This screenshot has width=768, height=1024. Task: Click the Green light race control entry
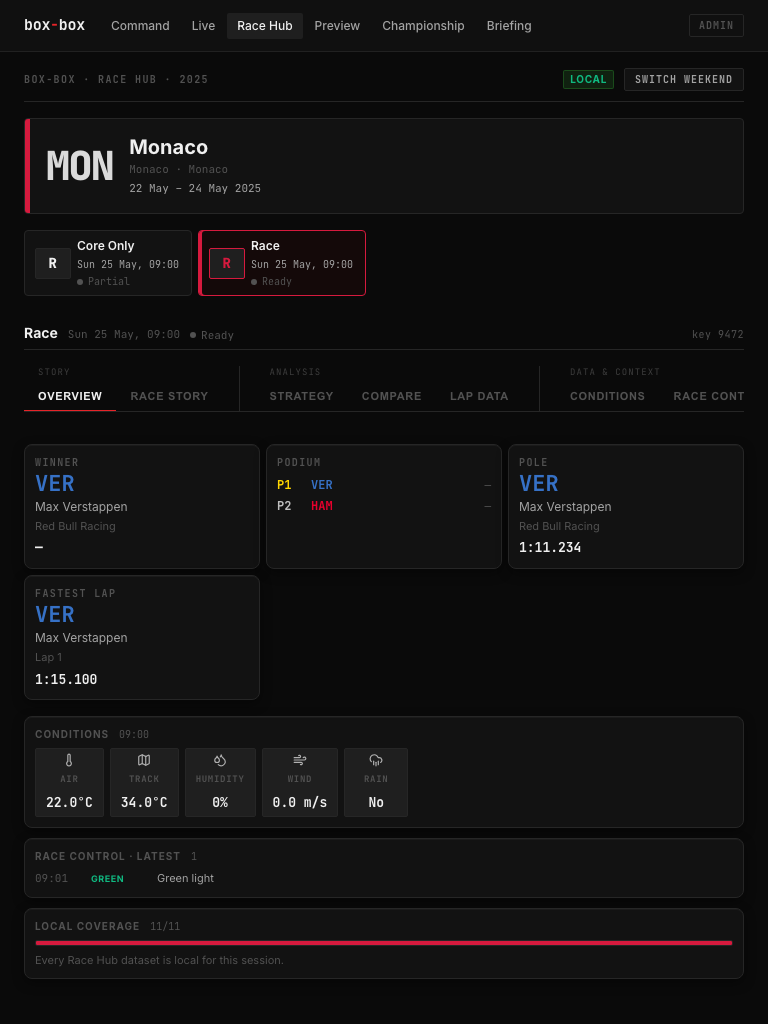pyautogui.click(x=384, y=878)
